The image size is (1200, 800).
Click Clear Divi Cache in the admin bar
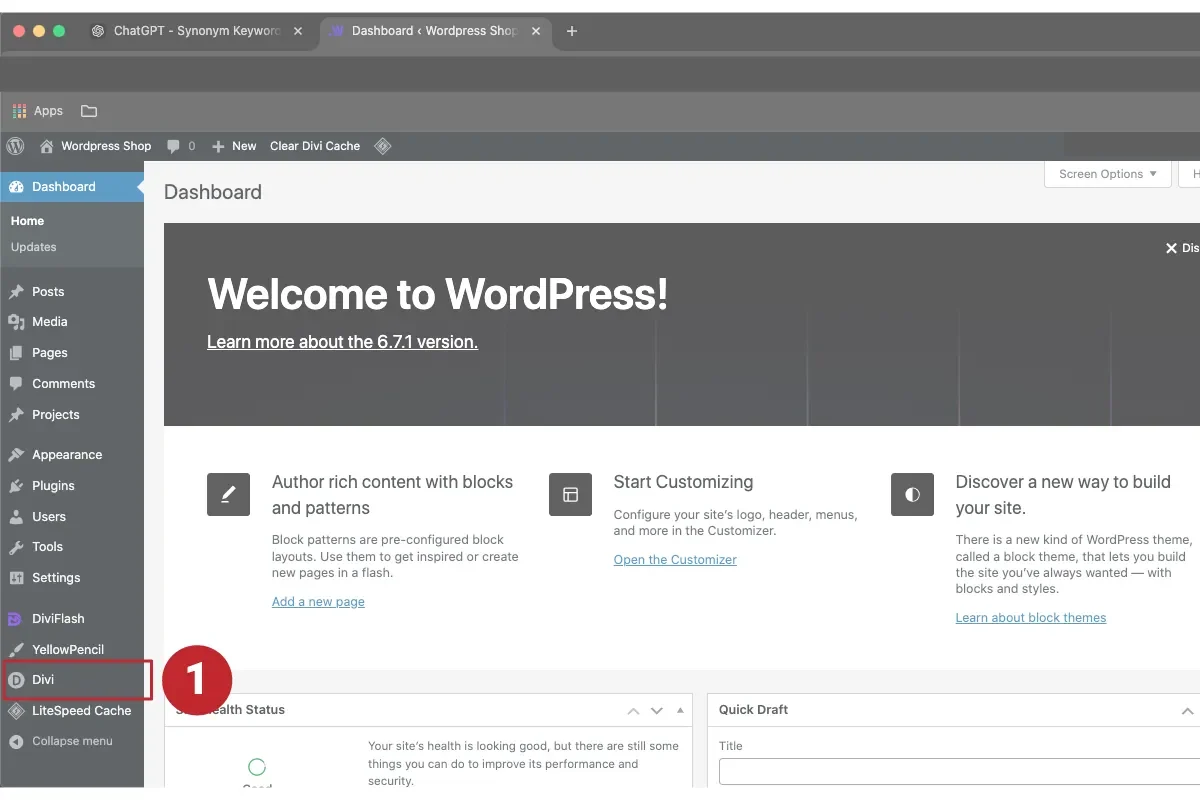click(314, 146)
